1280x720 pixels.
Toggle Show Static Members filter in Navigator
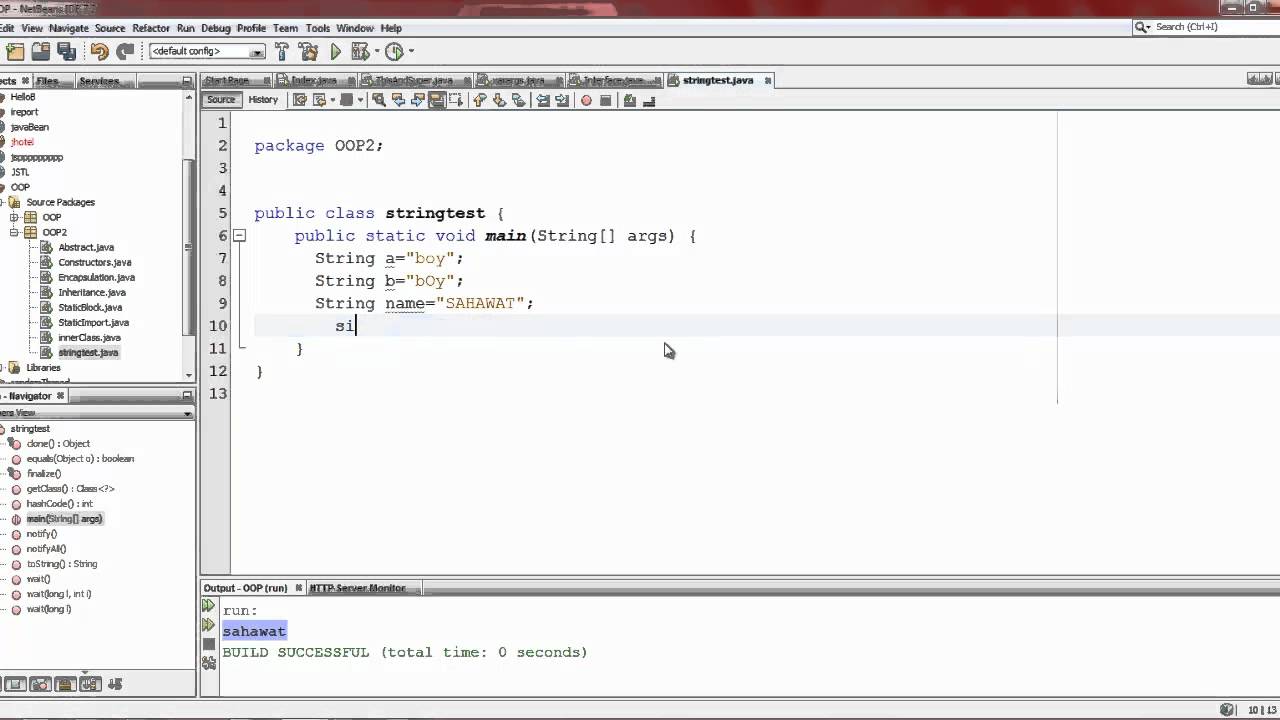[40, 685]
